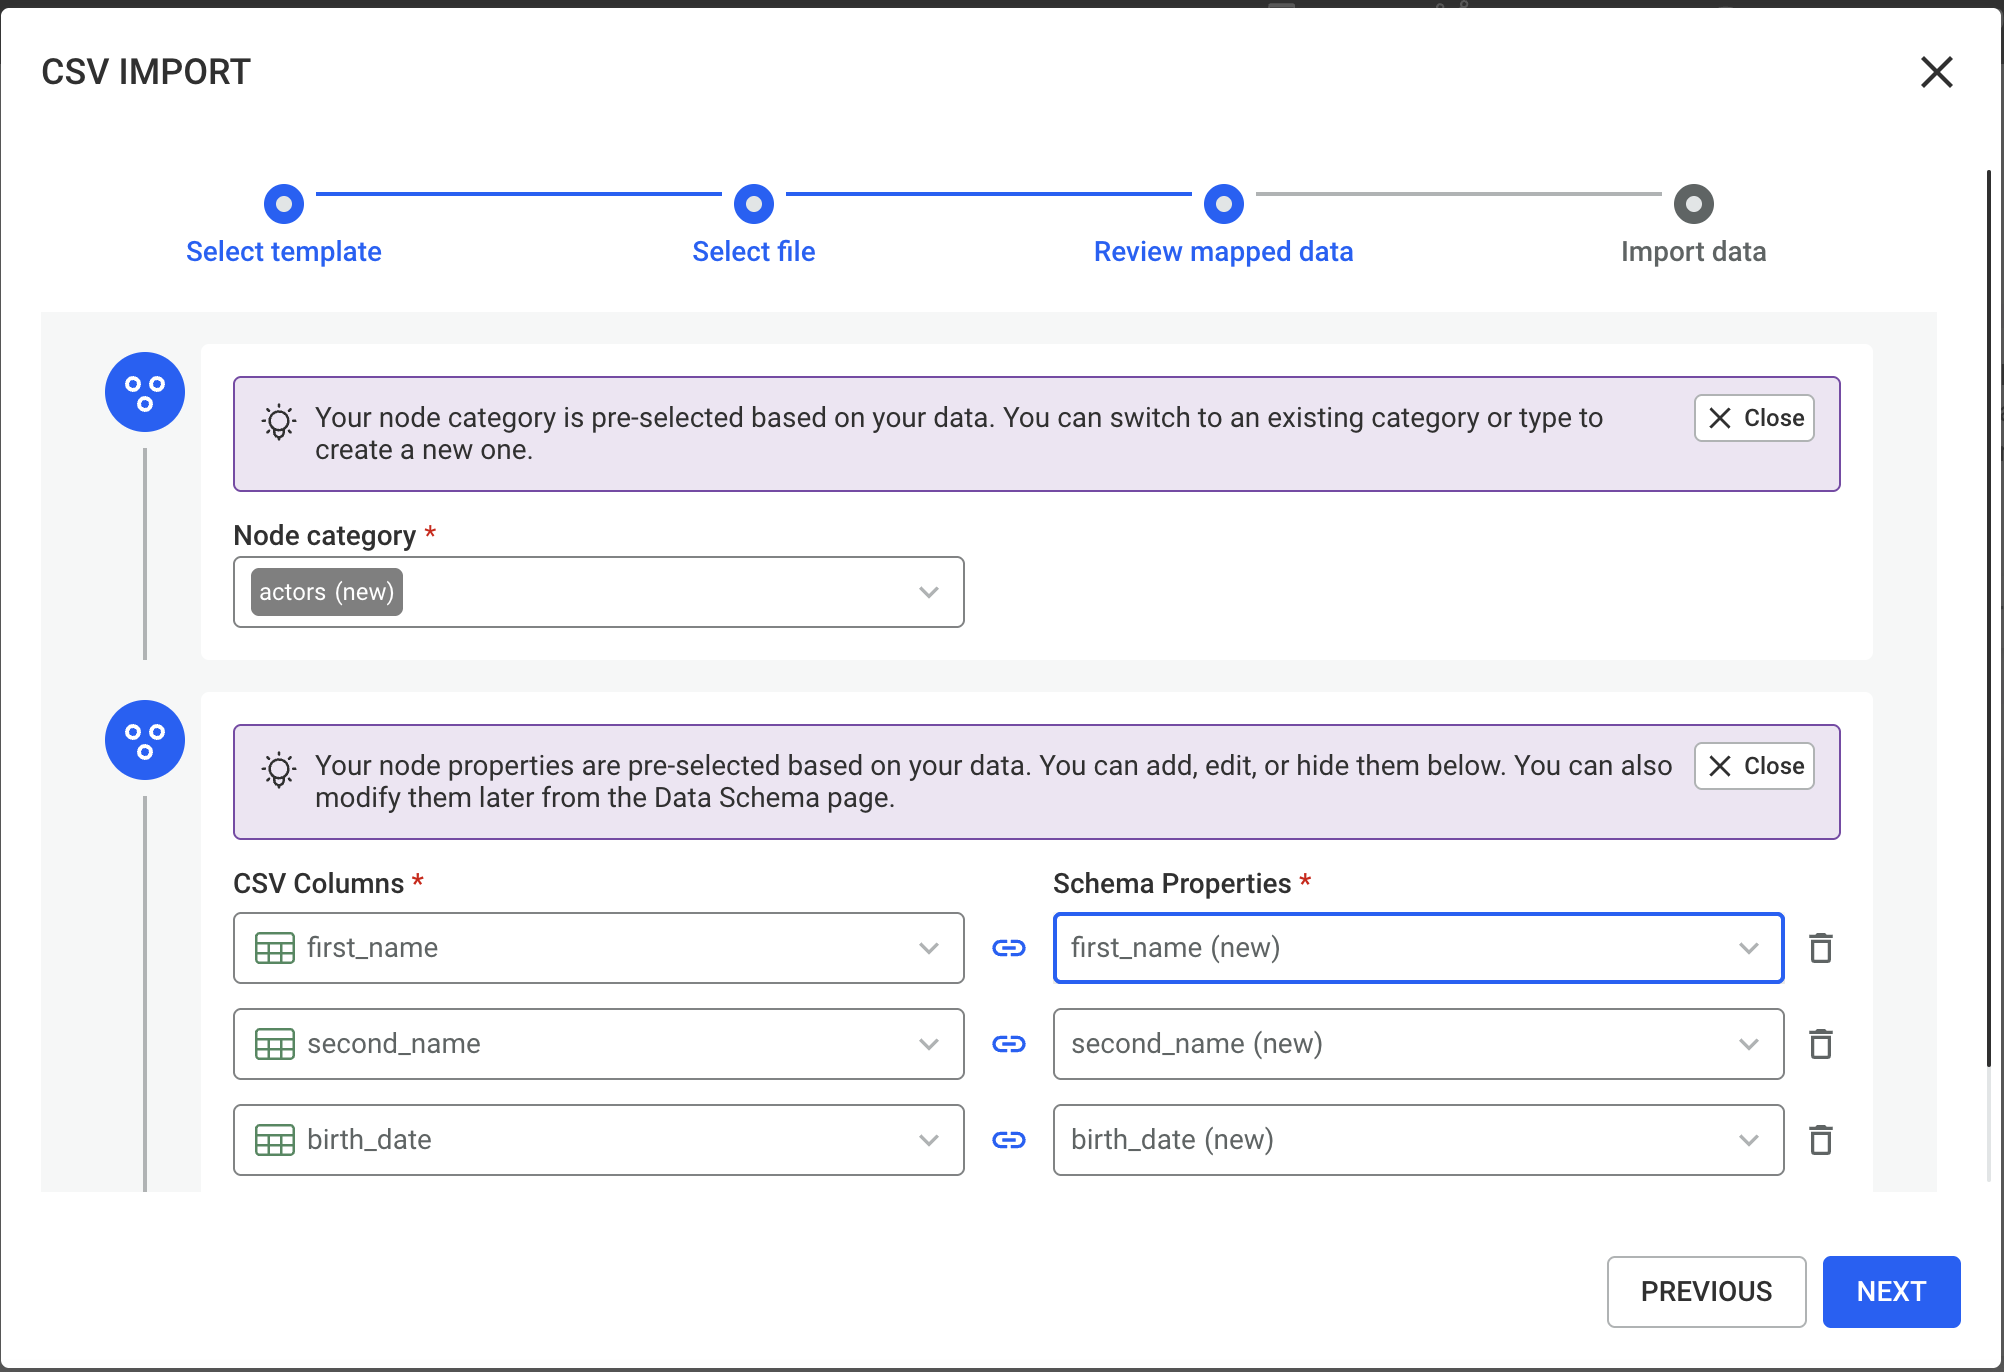
Task: Go to Select template step
Action: (284, 205)
